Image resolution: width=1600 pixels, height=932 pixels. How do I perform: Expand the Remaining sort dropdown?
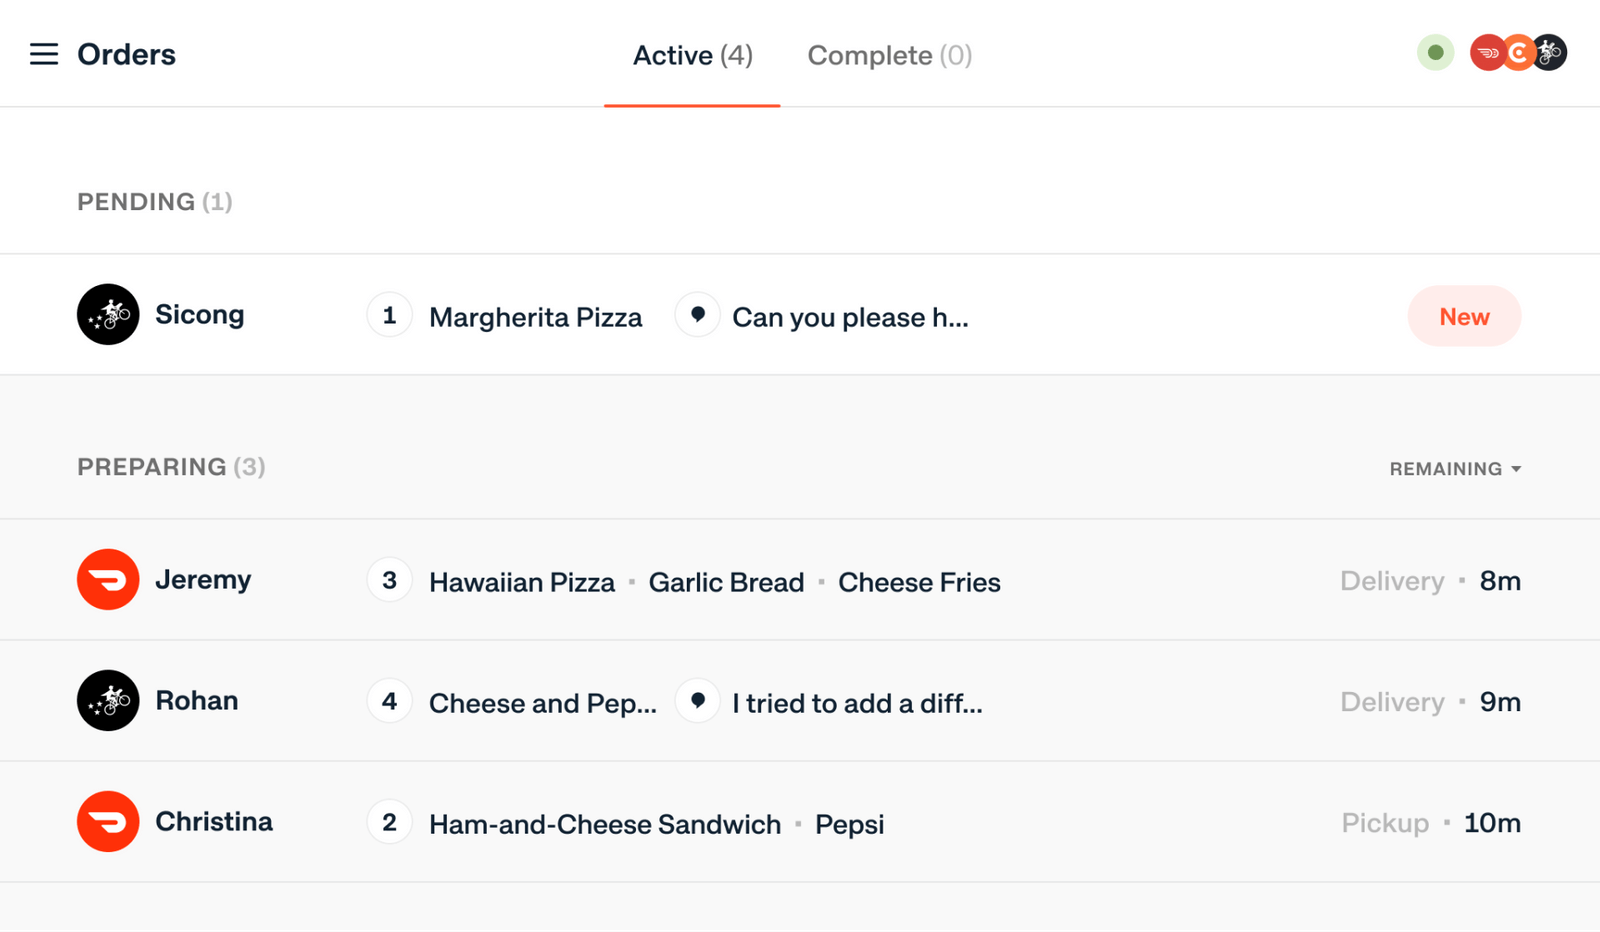click(1455, 469)
